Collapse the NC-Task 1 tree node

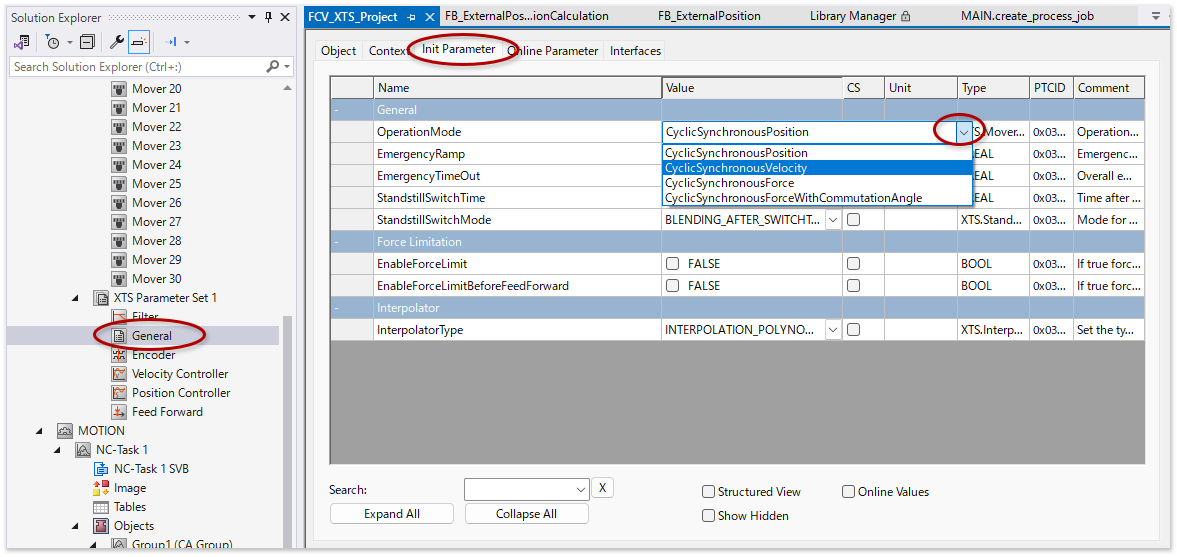point(58,450)
